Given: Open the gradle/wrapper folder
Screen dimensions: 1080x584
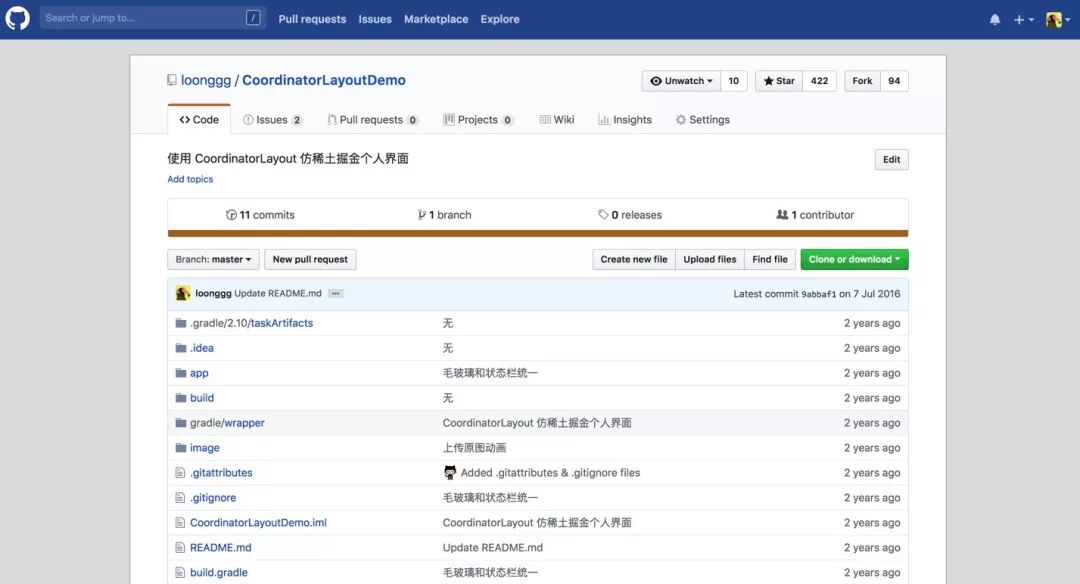Looking at the screenshot, I should tap(227, 423).
